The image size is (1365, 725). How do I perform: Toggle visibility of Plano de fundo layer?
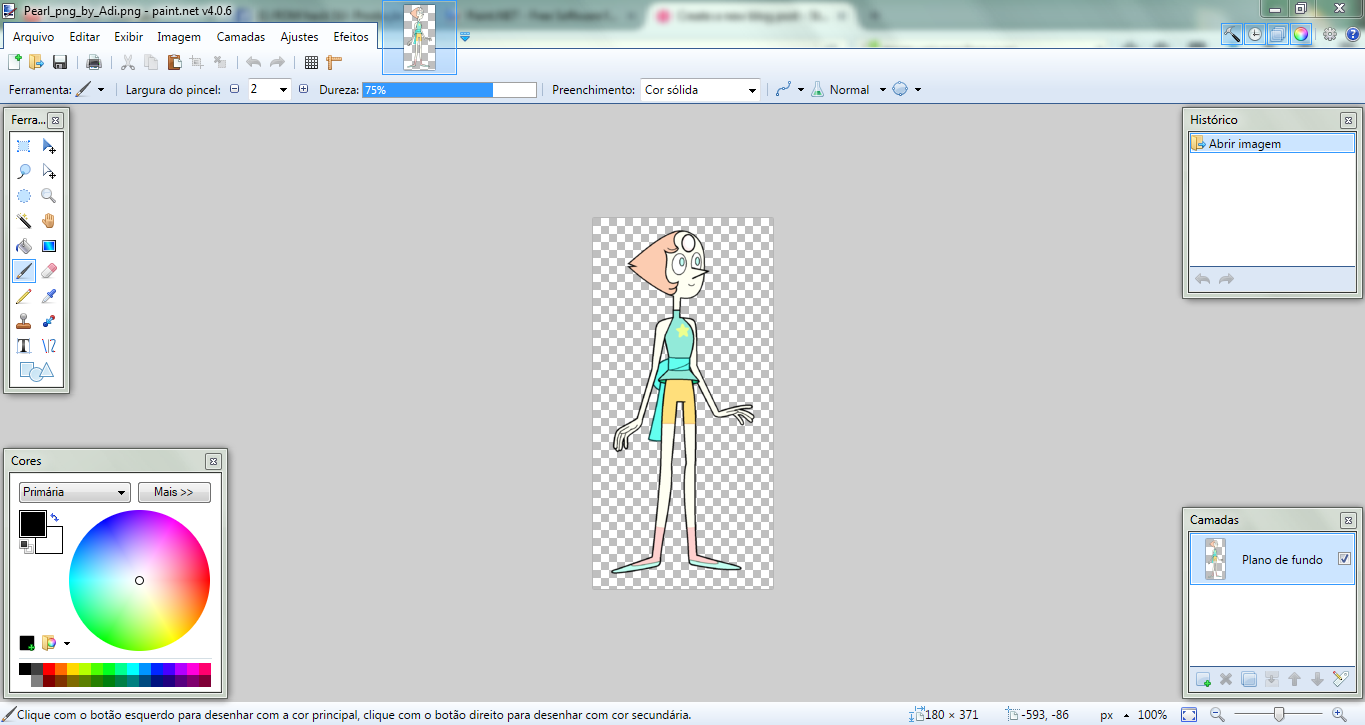(x=1344, y=559)
